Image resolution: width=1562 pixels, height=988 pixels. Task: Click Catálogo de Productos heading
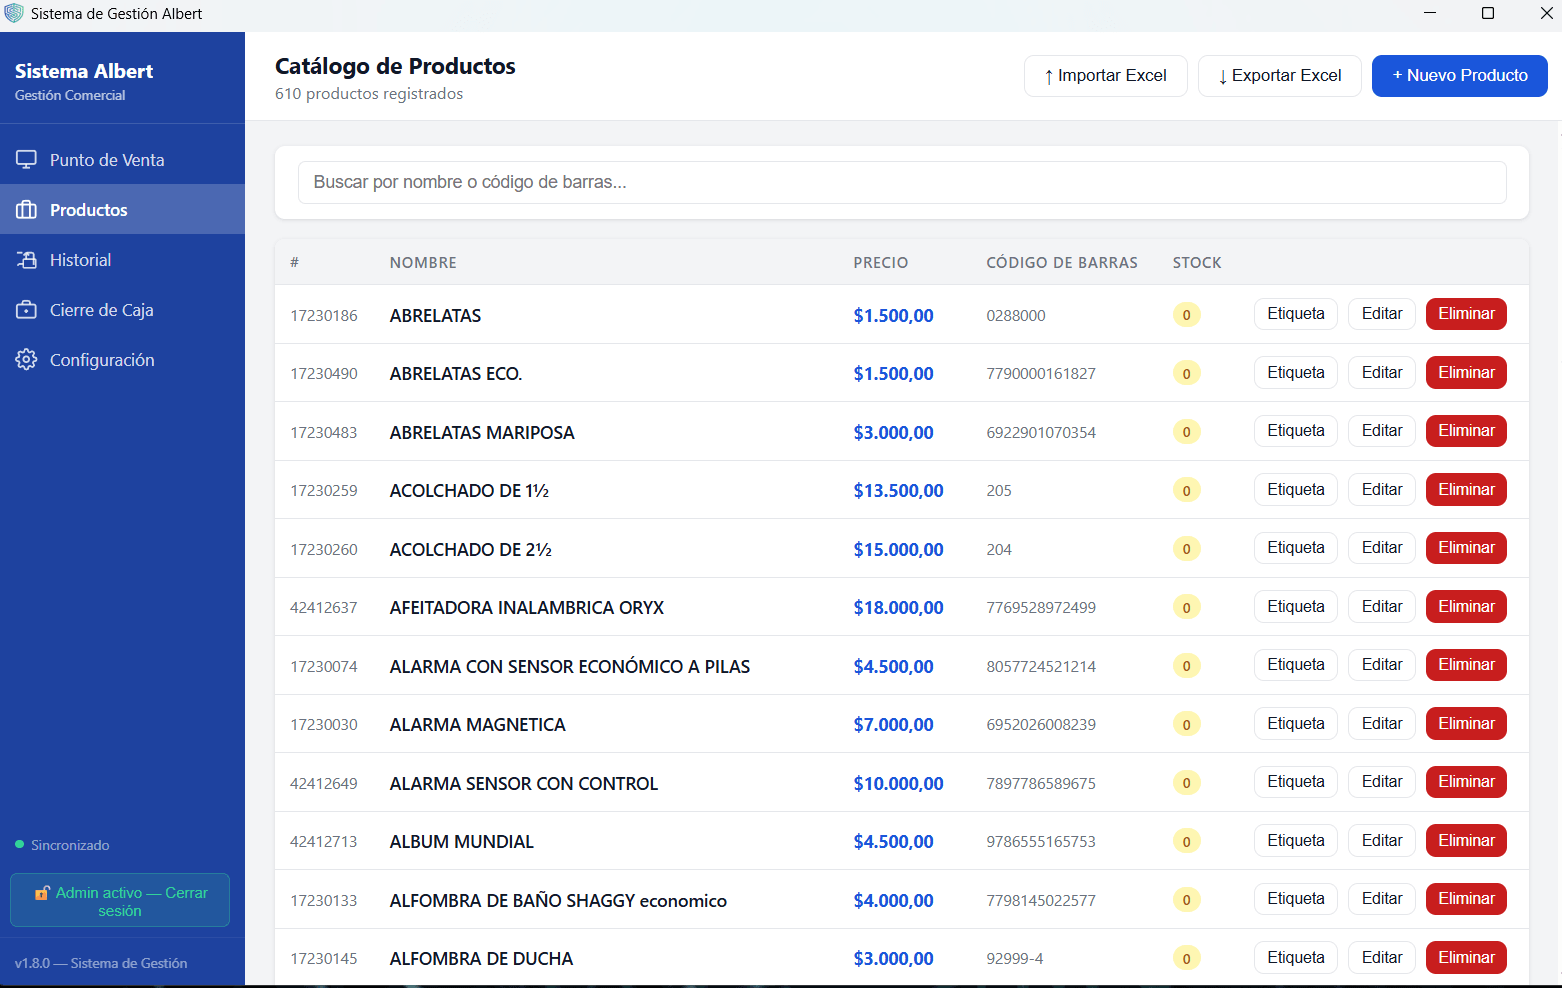395,66
